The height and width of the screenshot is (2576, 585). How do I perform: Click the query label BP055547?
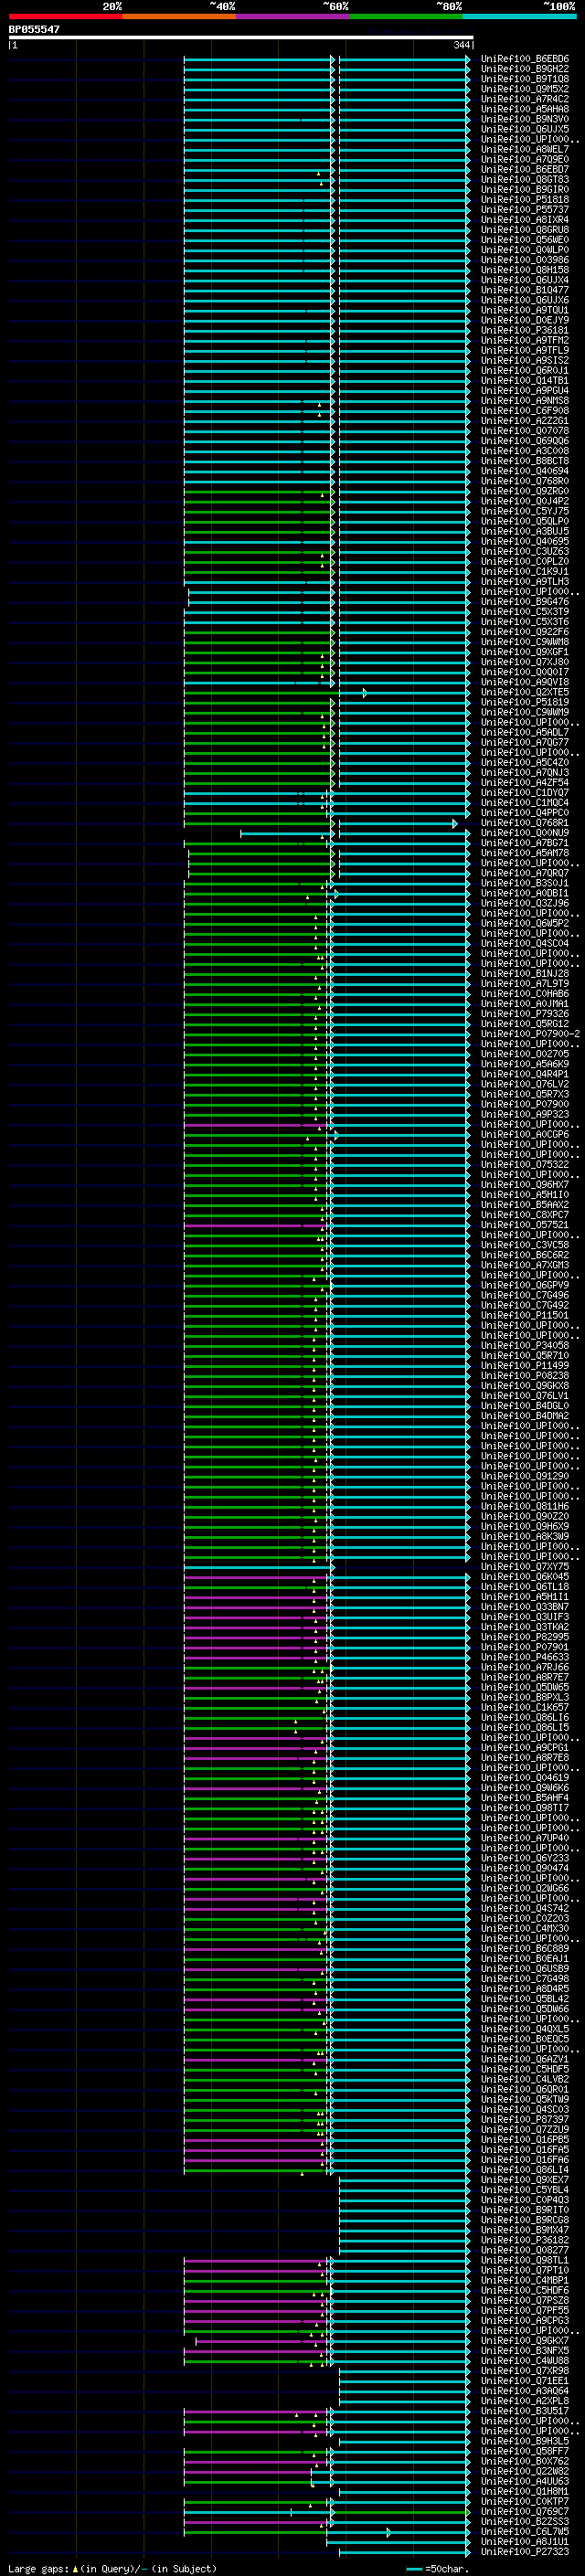click(x=34, y=29)
